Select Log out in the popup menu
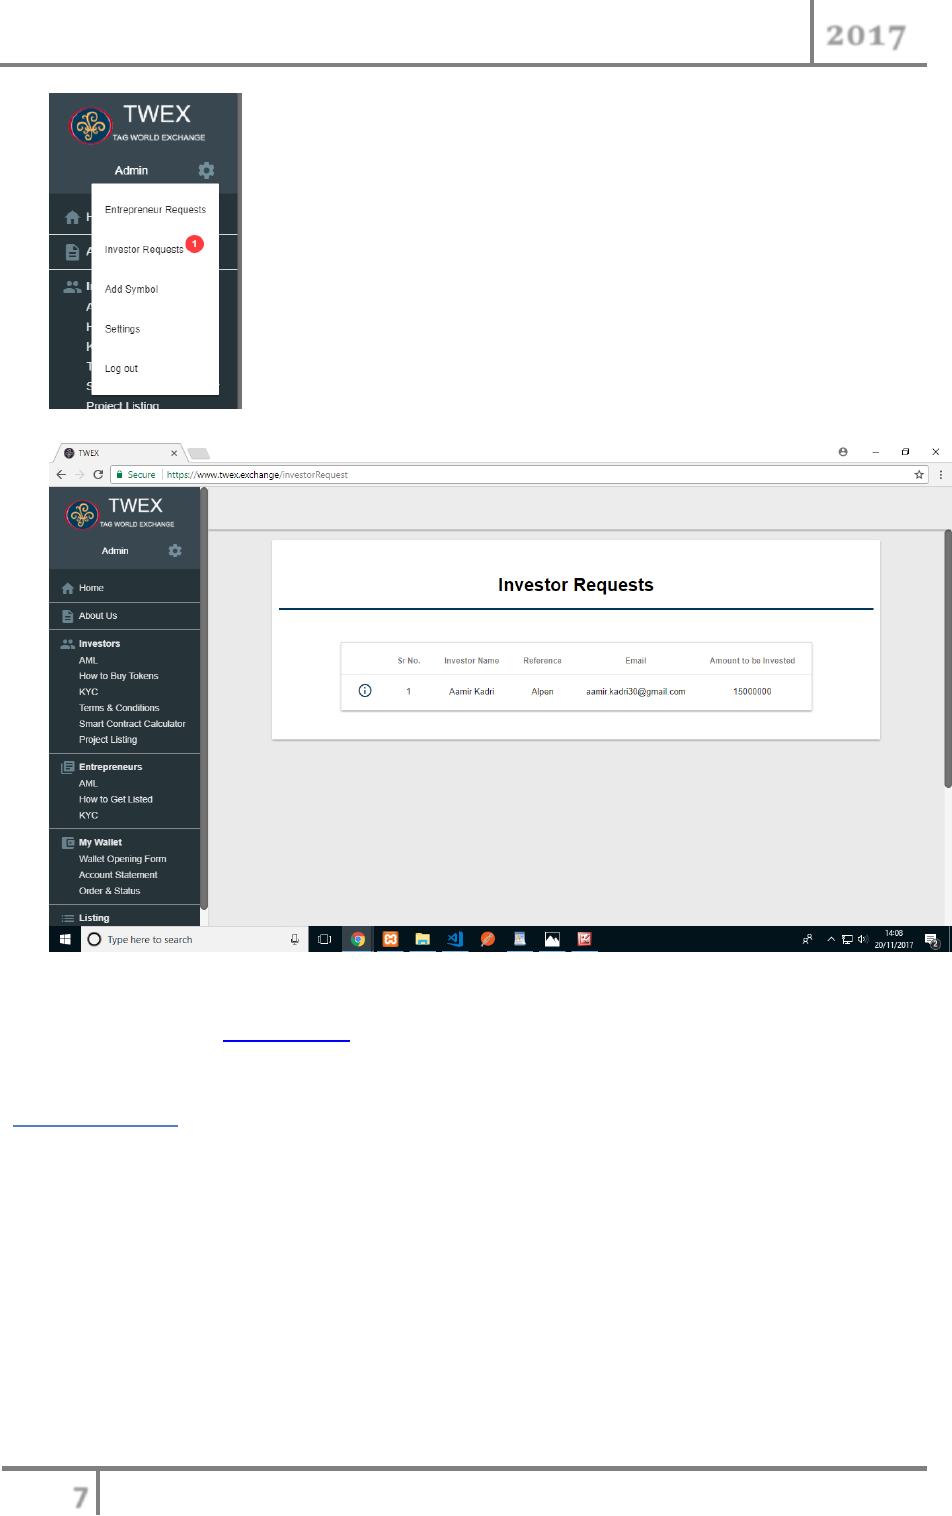 pos(121,369)
